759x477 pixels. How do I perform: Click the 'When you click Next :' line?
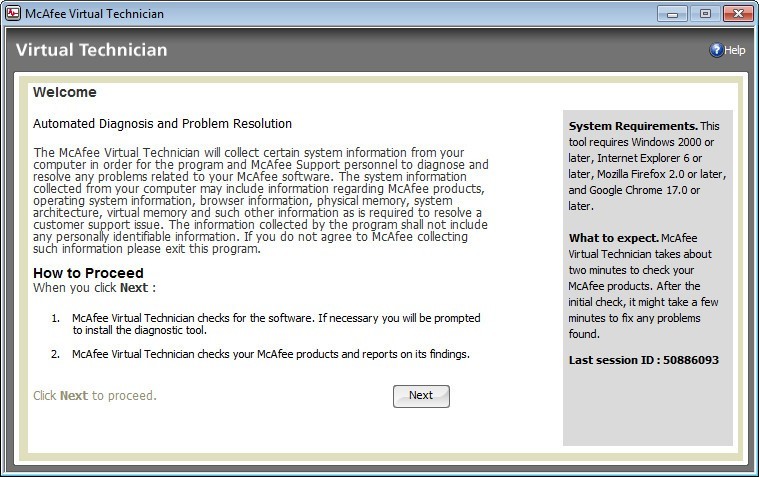pyautogui.click(x=94, y=288)
